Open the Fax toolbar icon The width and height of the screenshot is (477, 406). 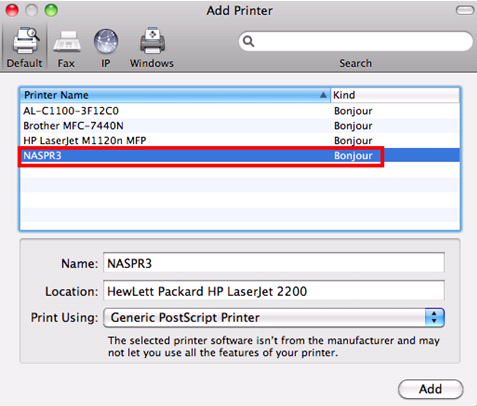[67, 42]
